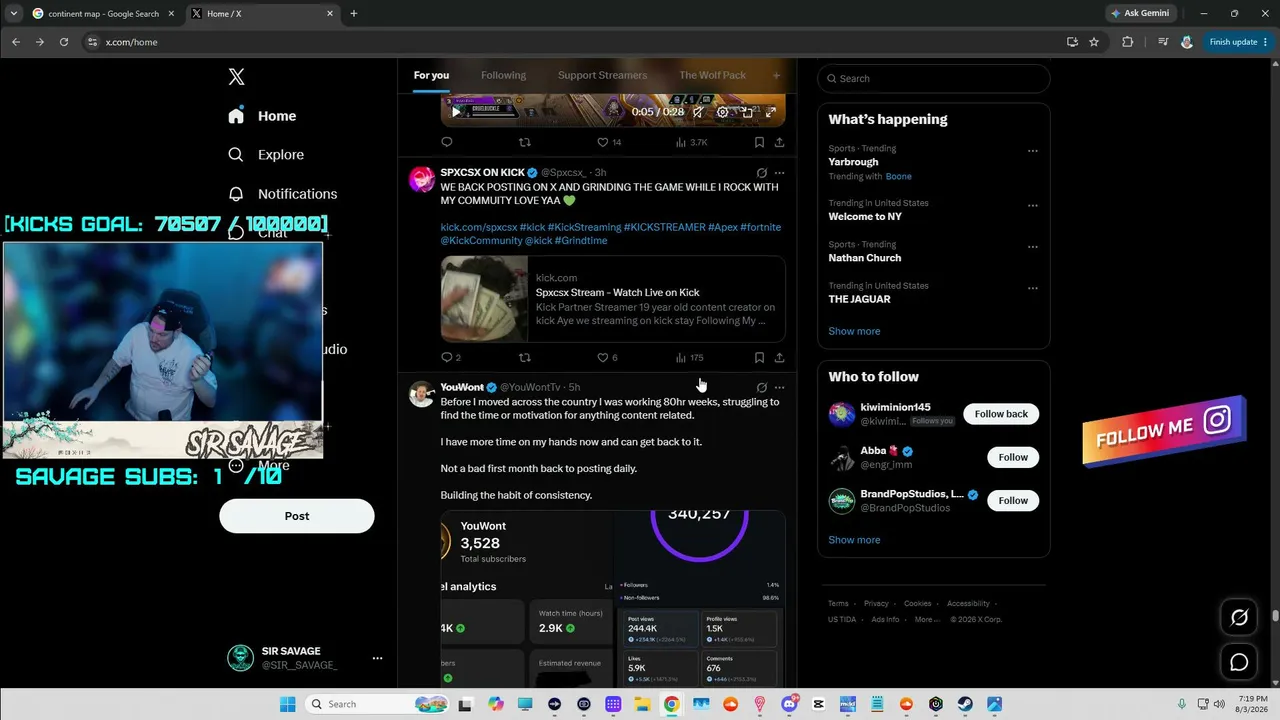Like the top post with 14 likes
Viewport: 1280px width, 720px height.
[x=609, y=142]
